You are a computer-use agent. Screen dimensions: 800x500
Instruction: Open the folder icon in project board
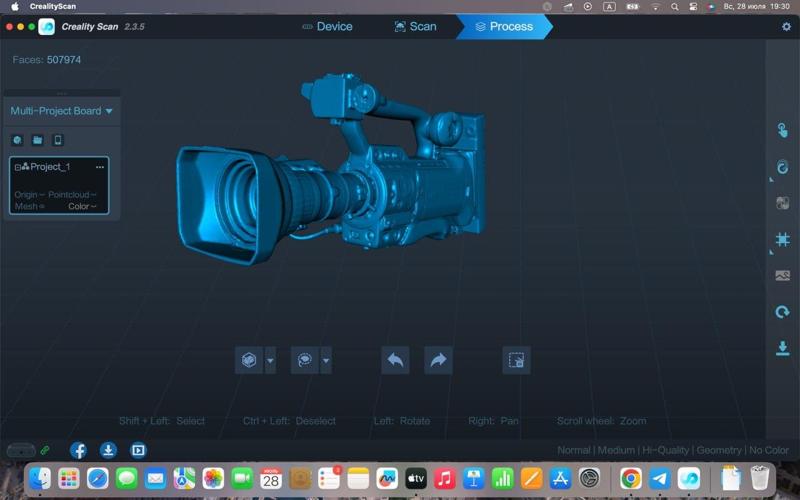37,140
